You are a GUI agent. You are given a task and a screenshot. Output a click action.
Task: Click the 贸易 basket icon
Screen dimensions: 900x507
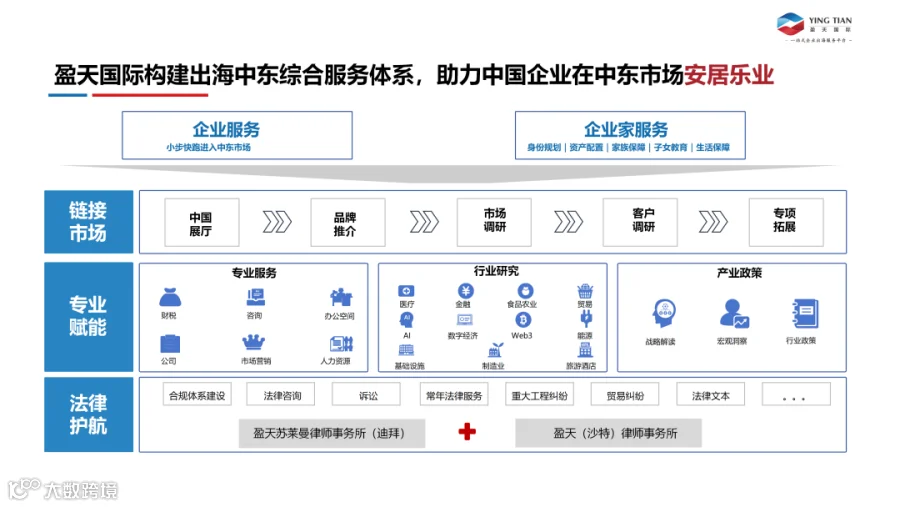[585, 291]
